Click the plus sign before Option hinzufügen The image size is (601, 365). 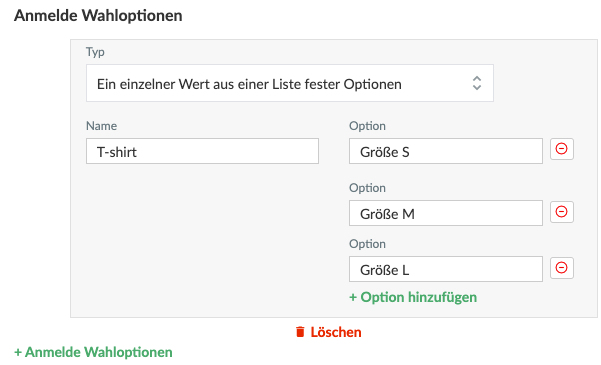point(353,298)
